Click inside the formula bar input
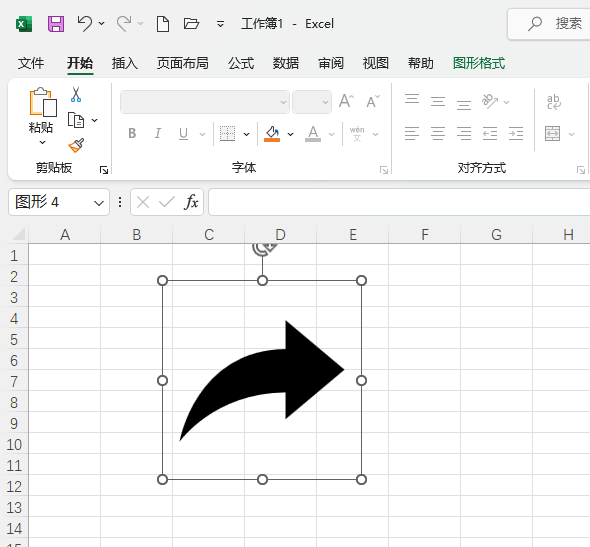Viewport: 590px width, 547px height. click(x=399, y=202)
